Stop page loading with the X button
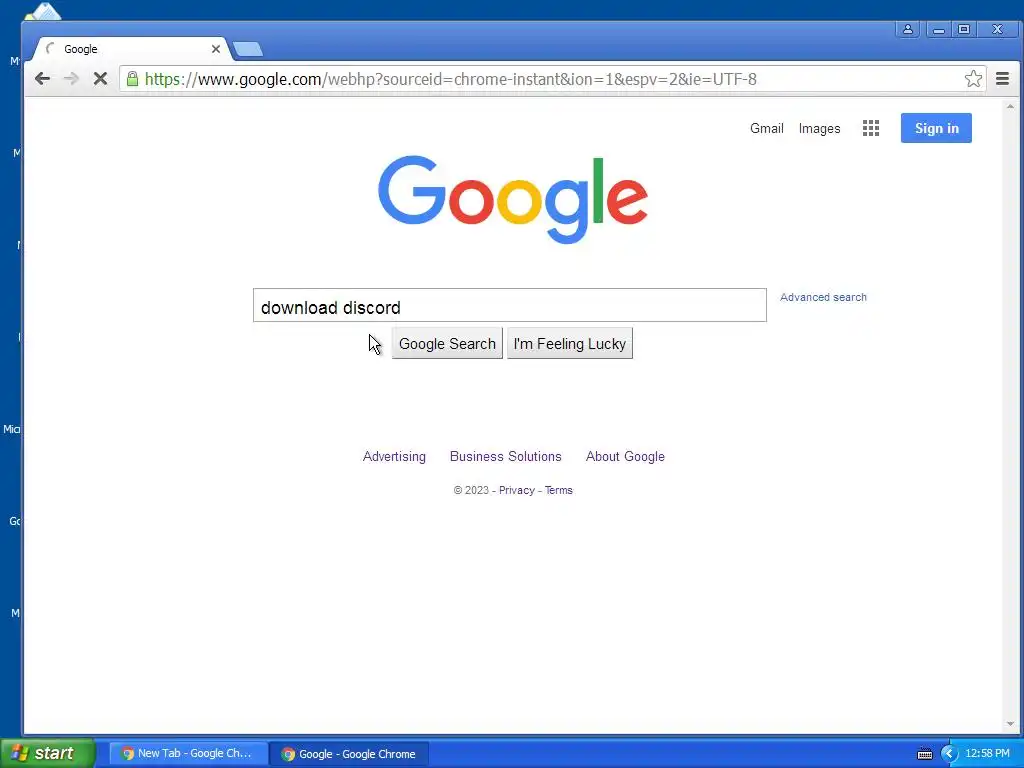The image size is (1024, 768). [x=100, y=79]
